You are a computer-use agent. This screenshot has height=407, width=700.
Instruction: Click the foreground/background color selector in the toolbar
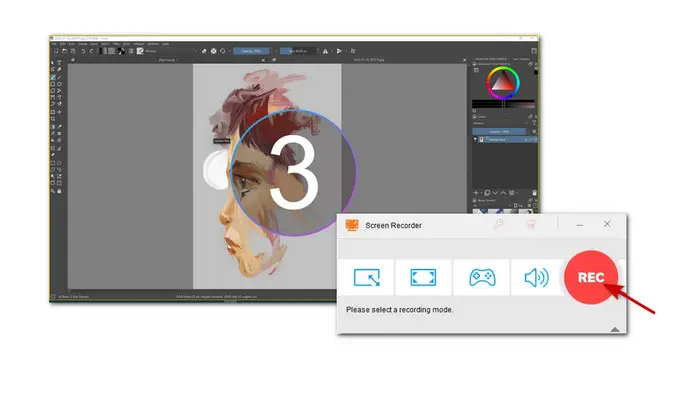[x=121, y=51]
